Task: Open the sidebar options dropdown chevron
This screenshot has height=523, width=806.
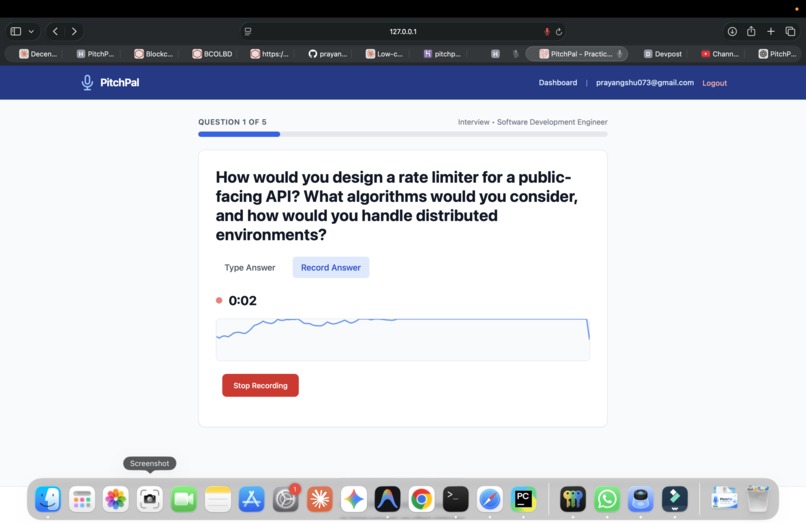Action: click(x=31, y=31)
